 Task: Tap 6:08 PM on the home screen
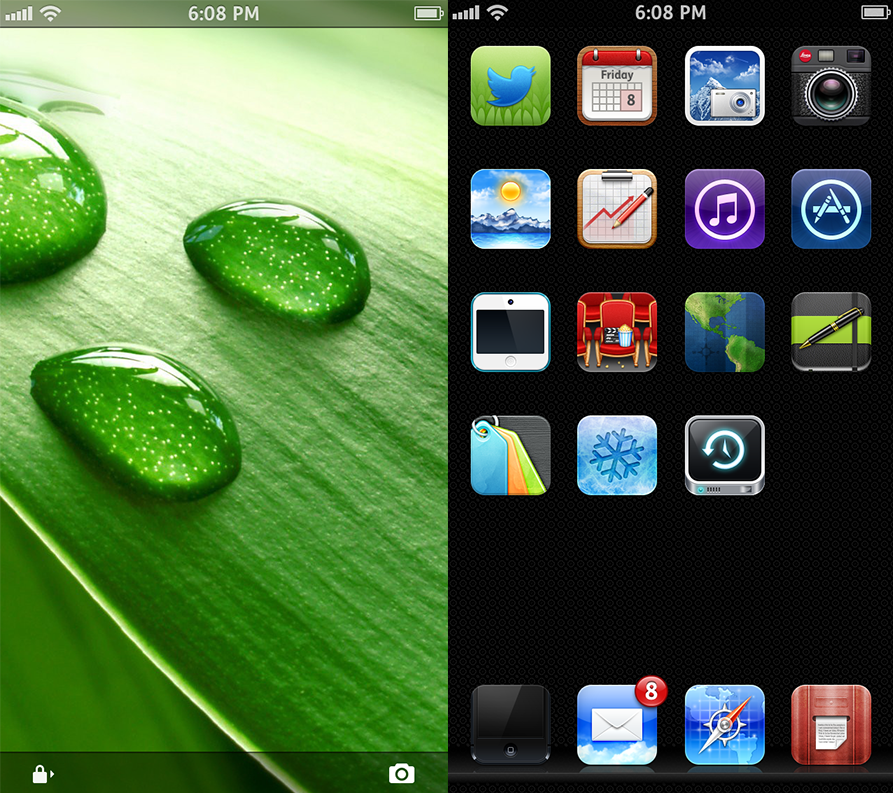coord(671,13)
